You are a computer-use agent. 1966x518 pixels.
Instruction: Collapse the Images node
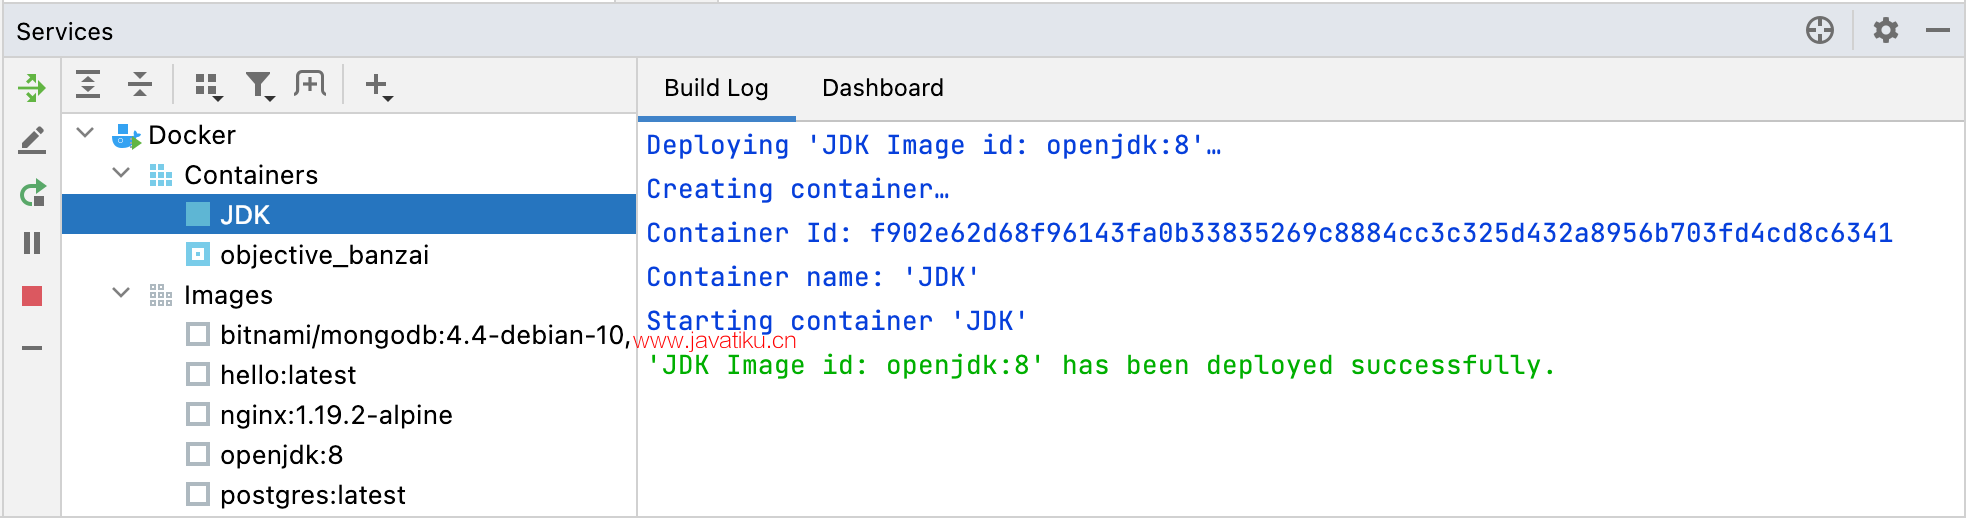click(x=121, y=293)
